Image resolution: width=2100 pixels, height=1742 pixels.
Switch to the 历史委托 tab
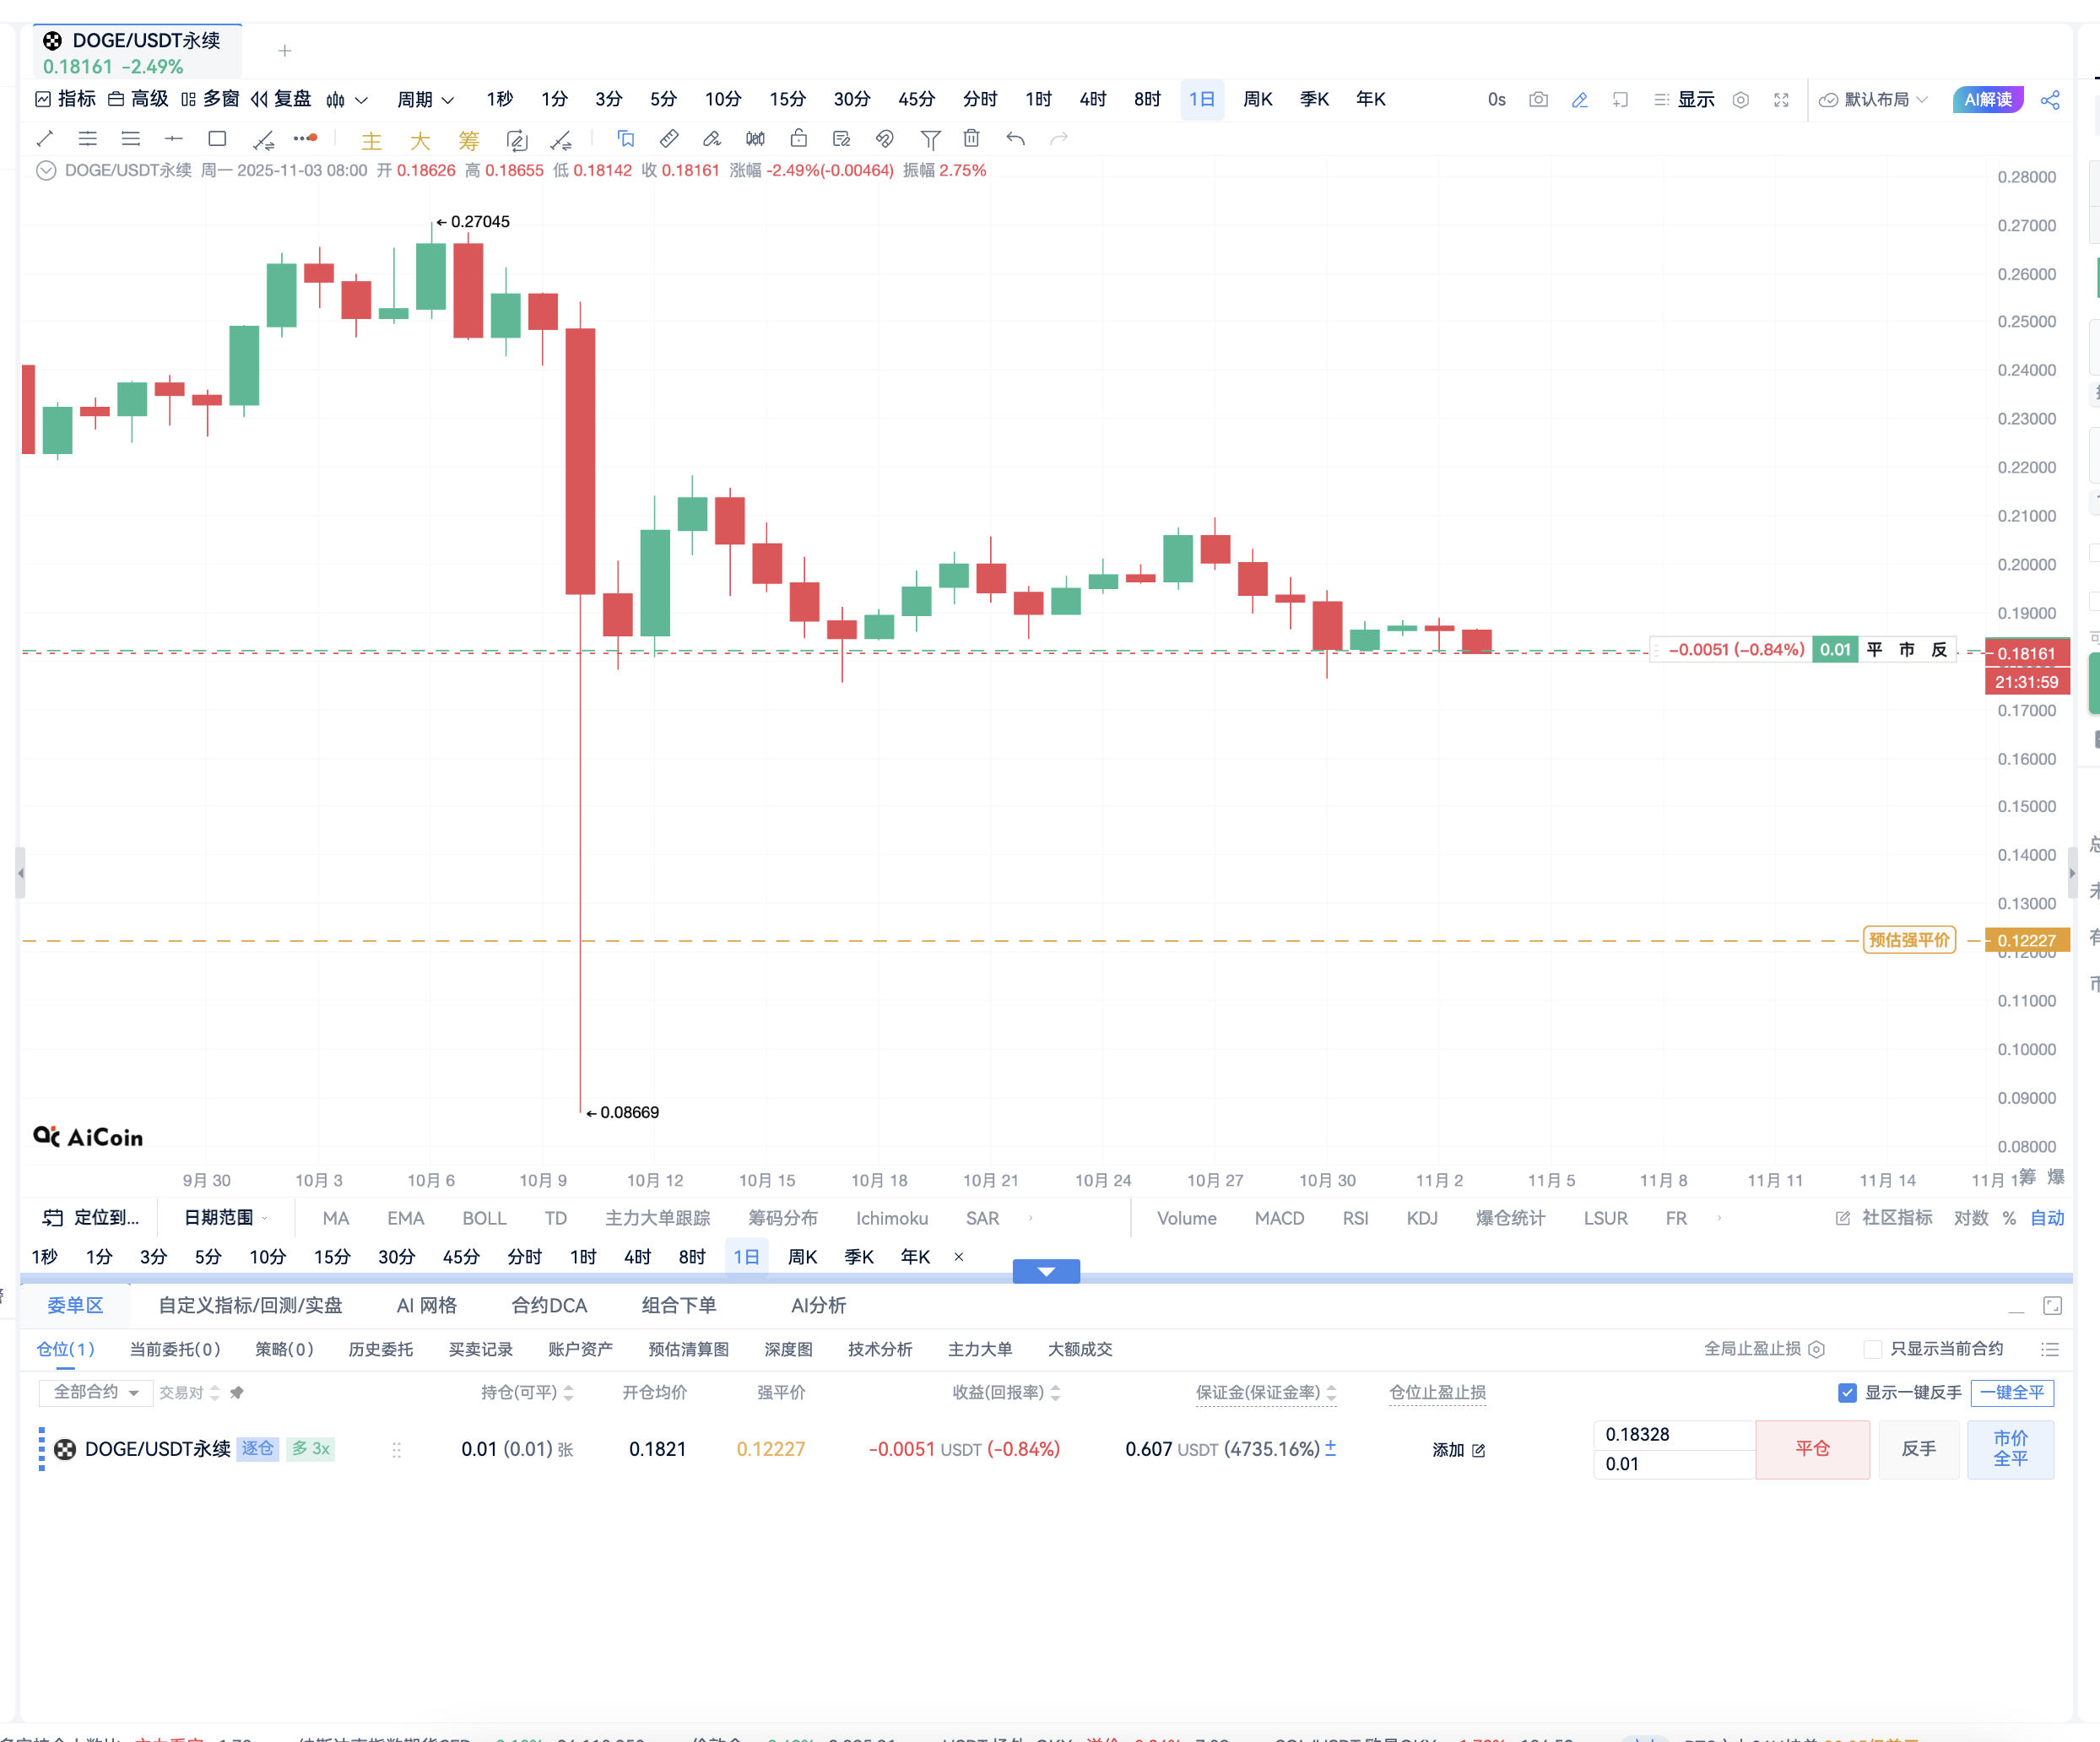[x=380, y=1349]
